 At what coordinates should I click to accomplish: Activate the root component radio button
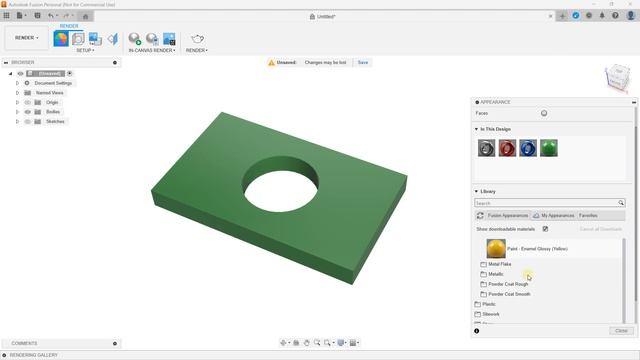tap(69, 73)
